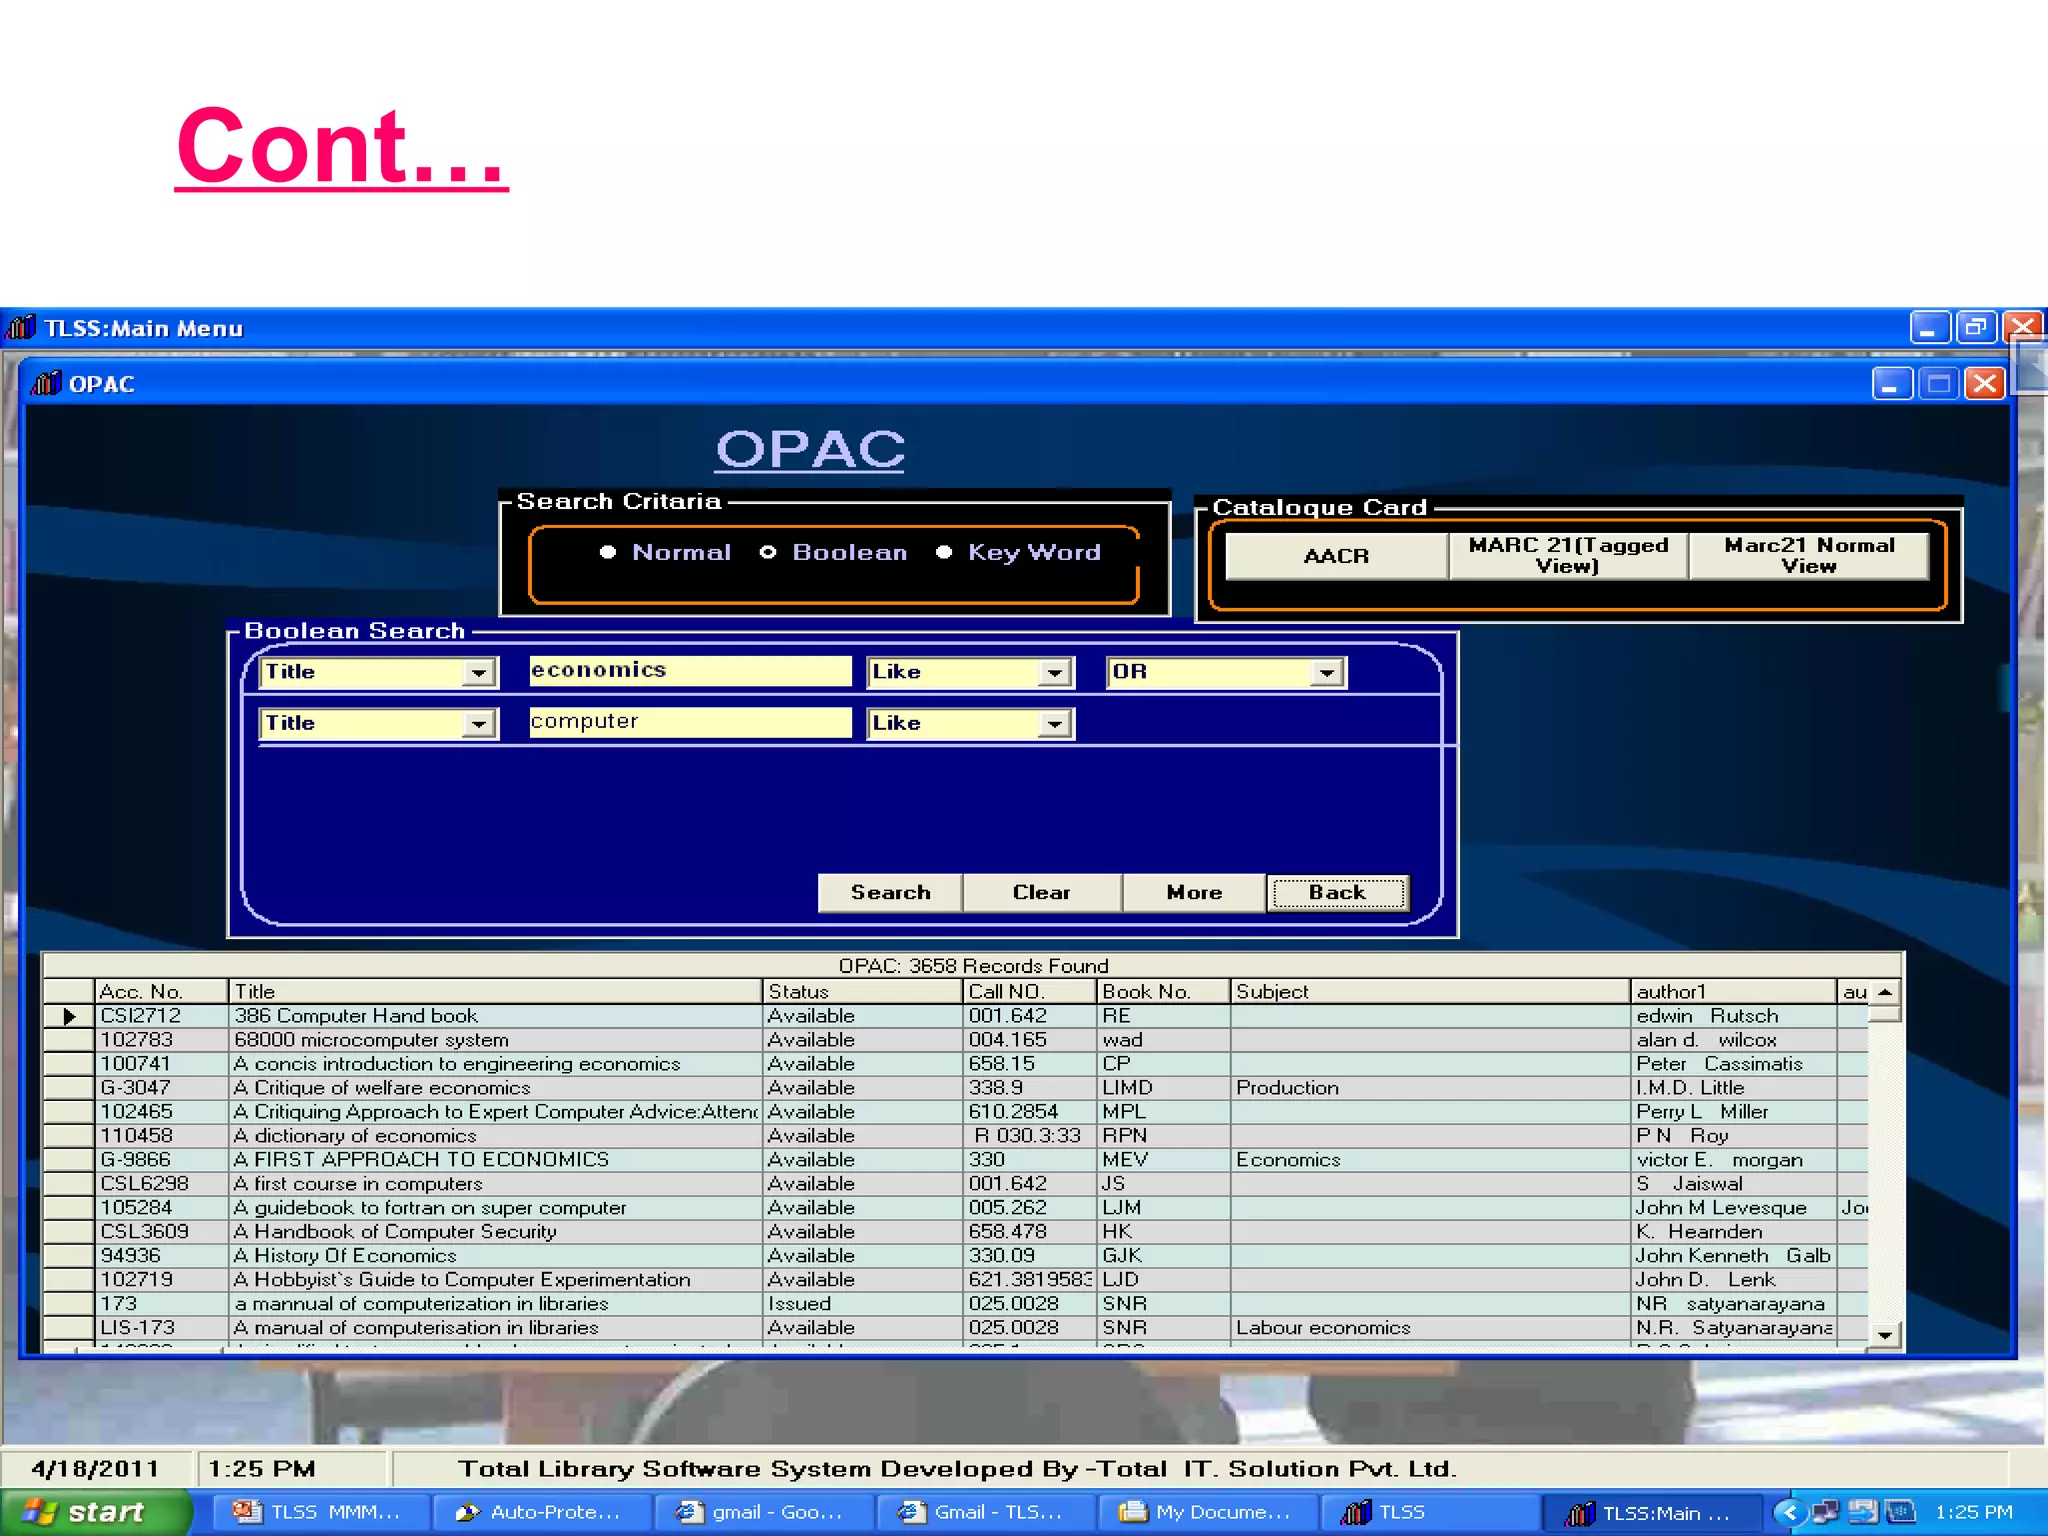Select the Normal search radio button

608,552
